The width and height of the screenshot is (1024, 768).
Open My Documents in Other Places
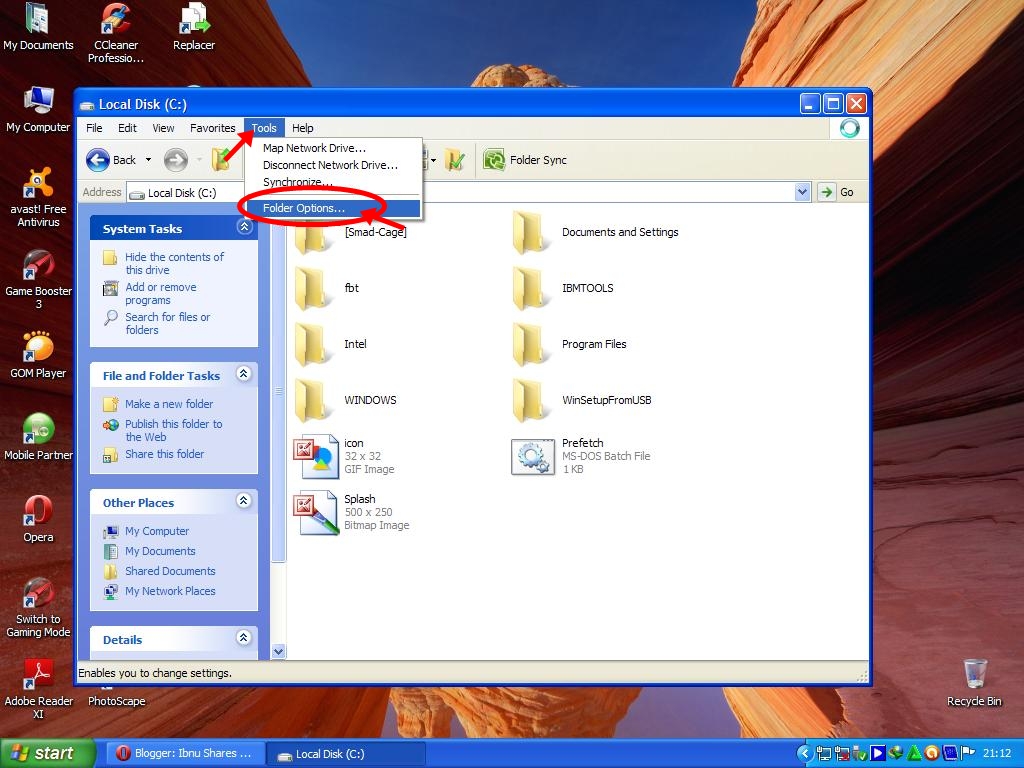[x=160, y=551]
